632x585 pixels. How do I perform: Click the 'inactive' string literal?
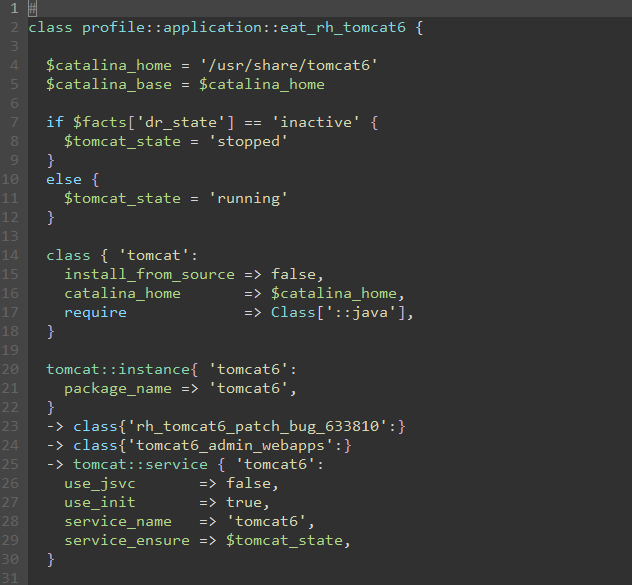(x=316, y=122)
